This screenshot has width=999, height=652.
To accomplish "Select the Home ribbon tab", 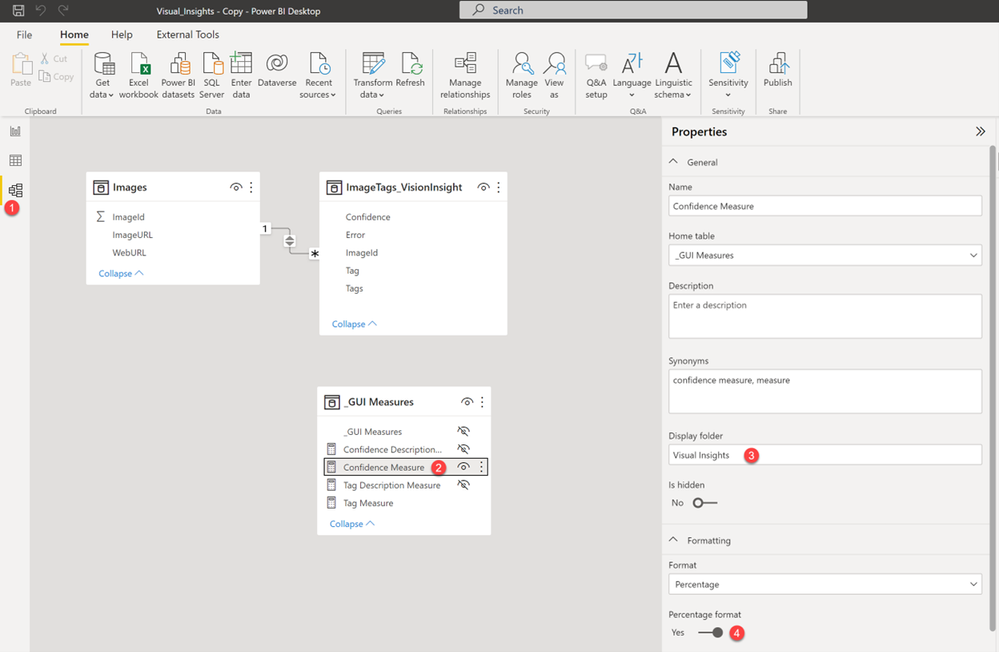I will pos(74,34).
